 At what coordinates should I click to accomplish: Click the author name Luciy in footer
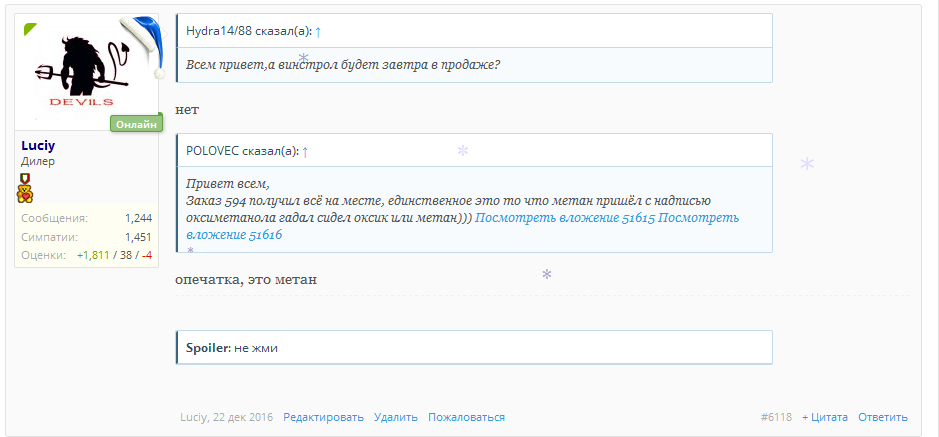pyautogui.click(x=193, y=417)
